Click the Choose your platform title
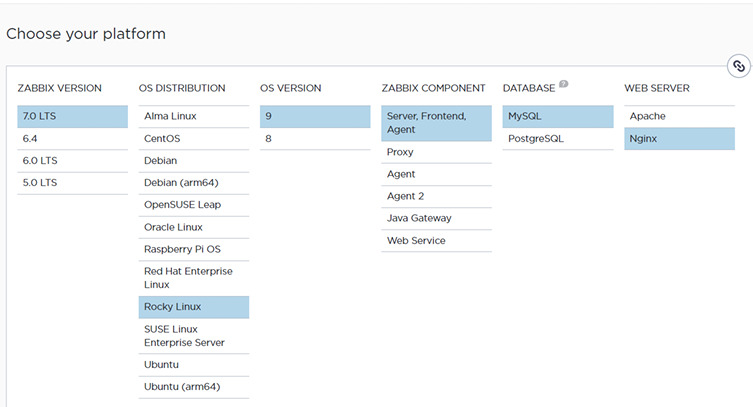The height and width of the screenshot is (407, 753). click(86, 34)
